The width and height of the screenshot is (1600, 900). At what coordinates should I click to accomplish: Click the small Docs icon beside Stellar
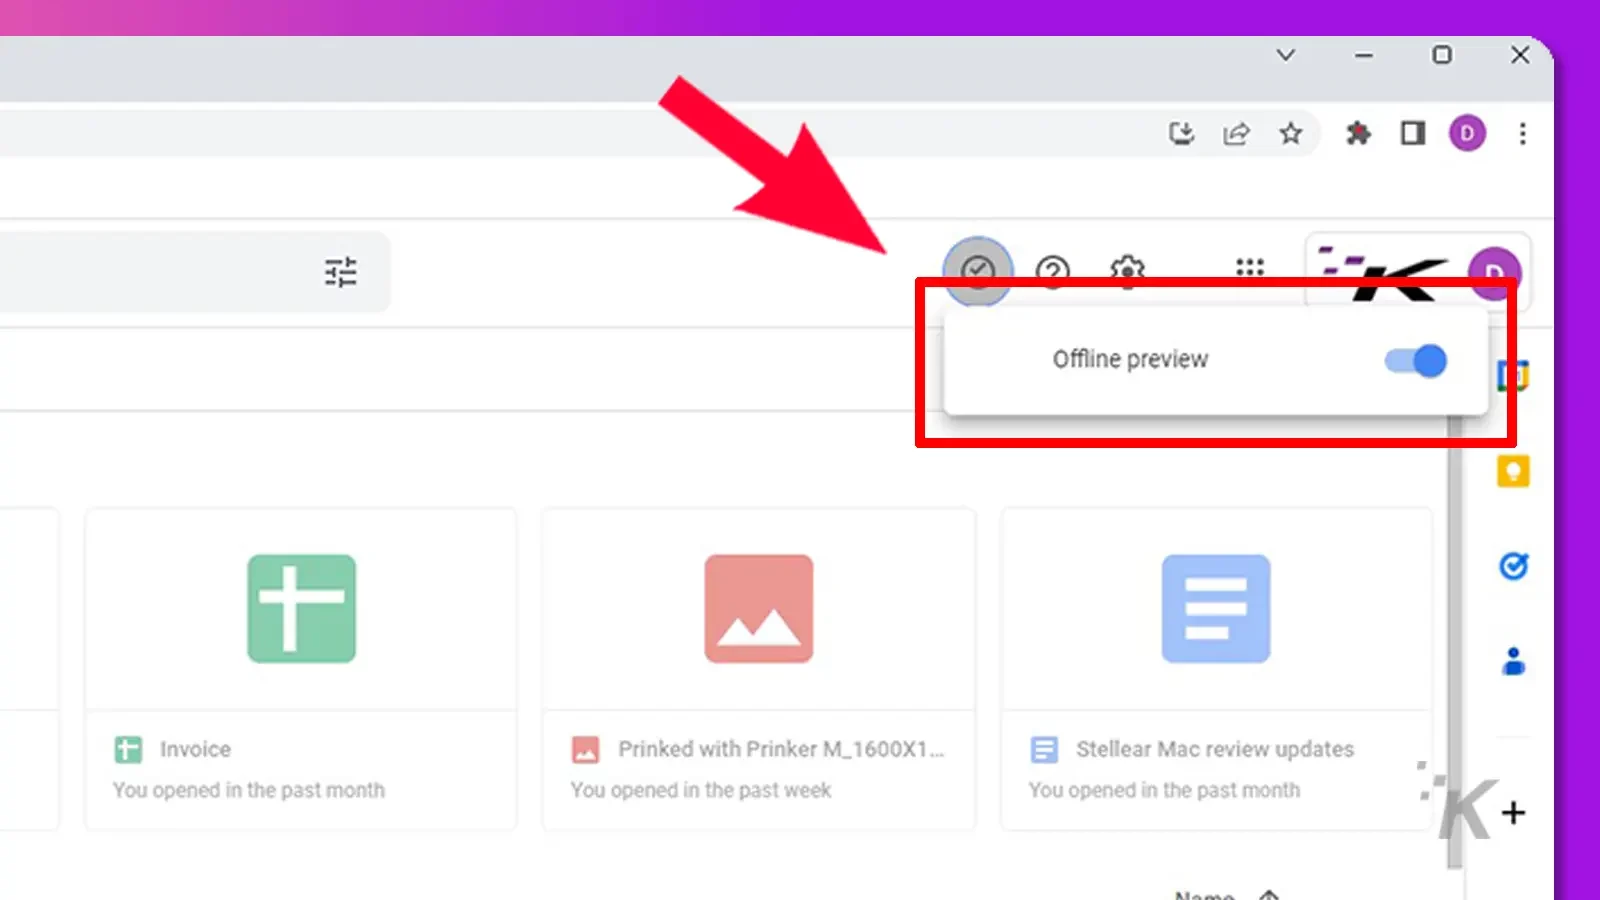pos(1043,749)
